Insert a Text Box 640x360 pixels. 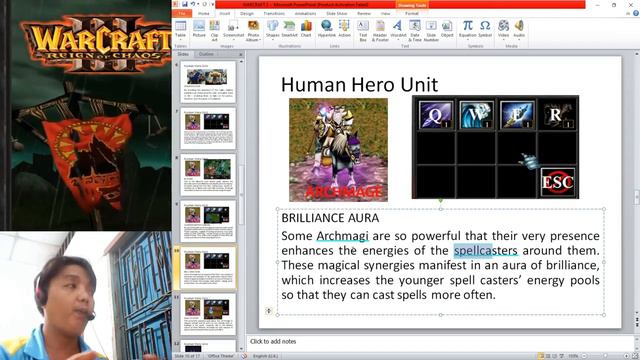point(363,30)
